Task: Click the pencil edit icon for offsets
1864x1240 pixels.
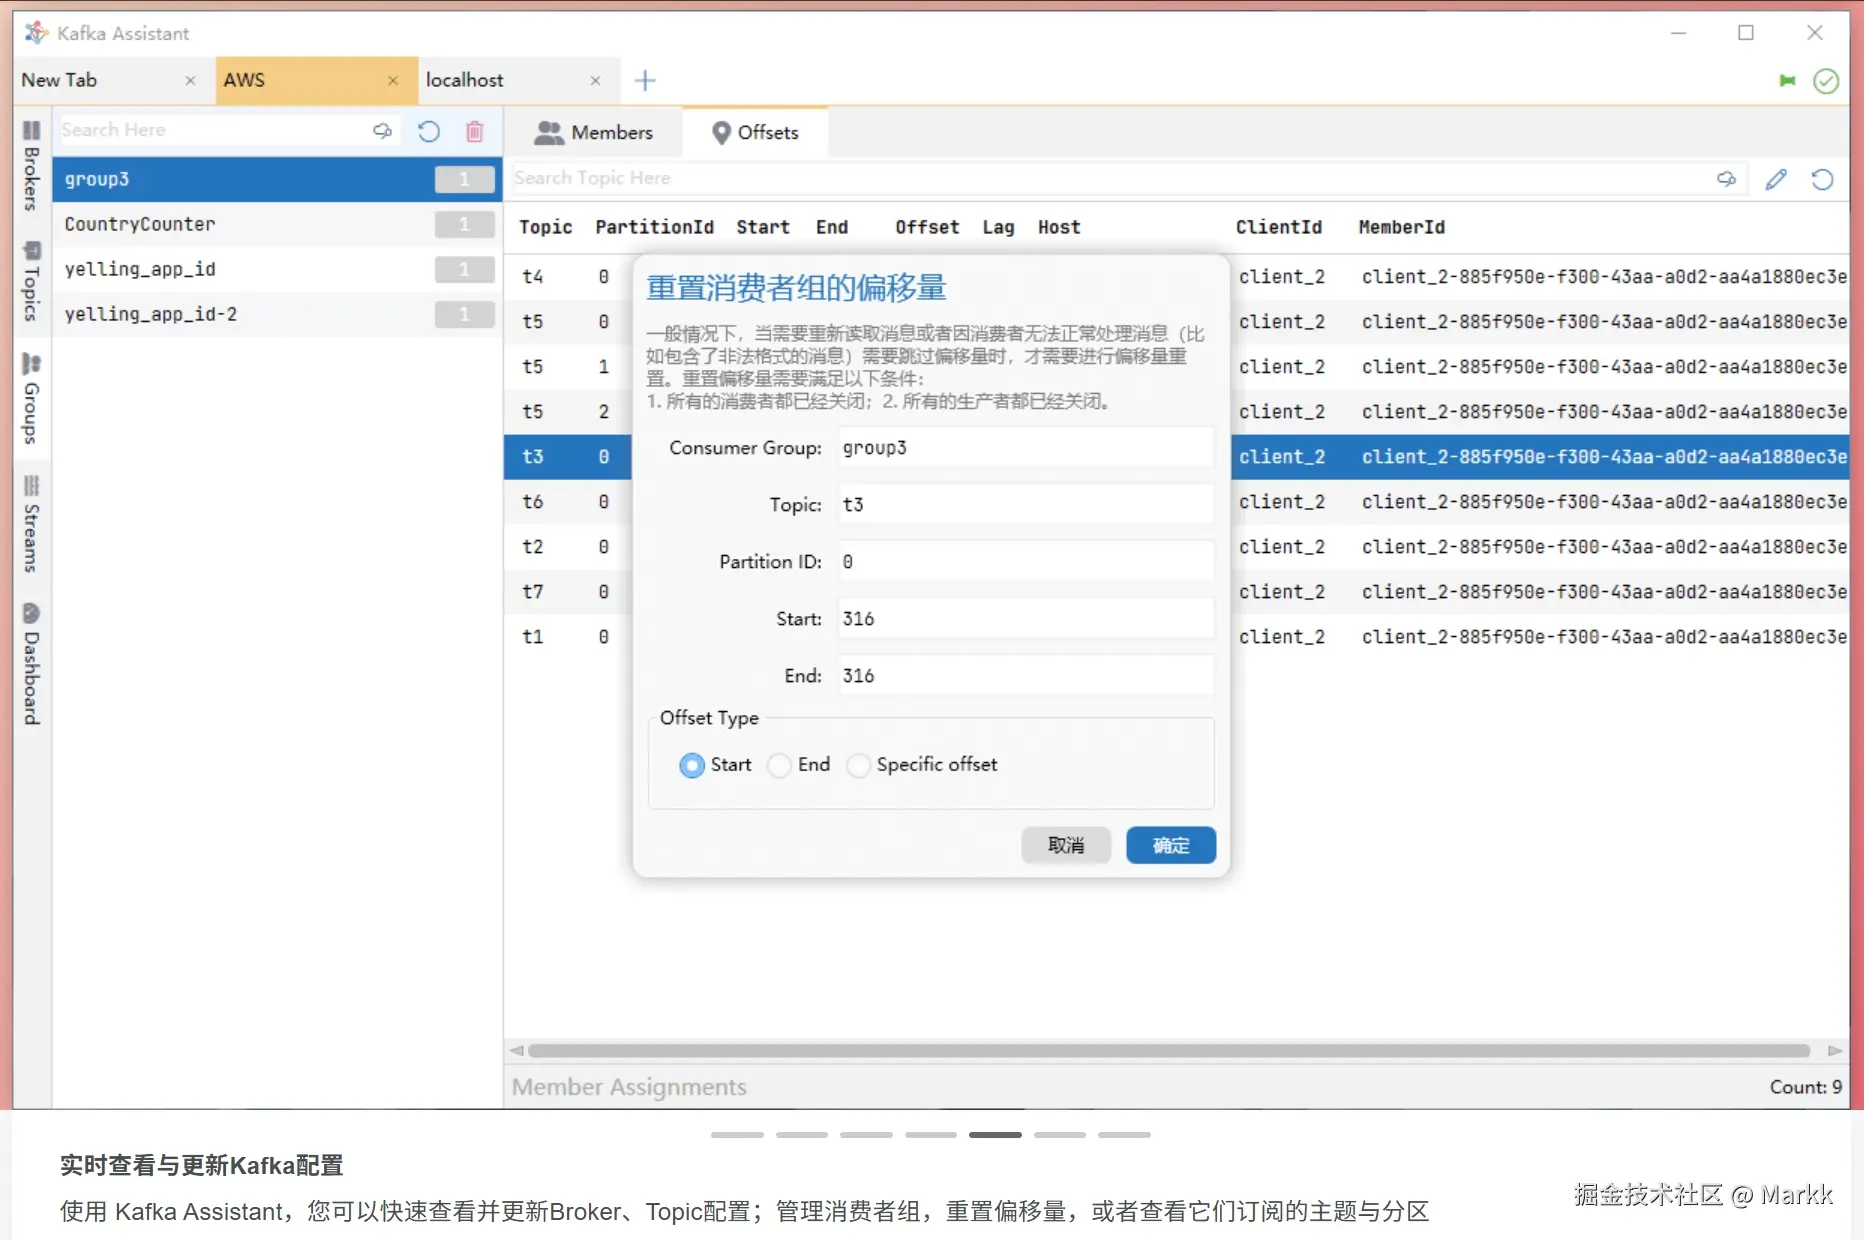Action: (x=1776, y=179)
